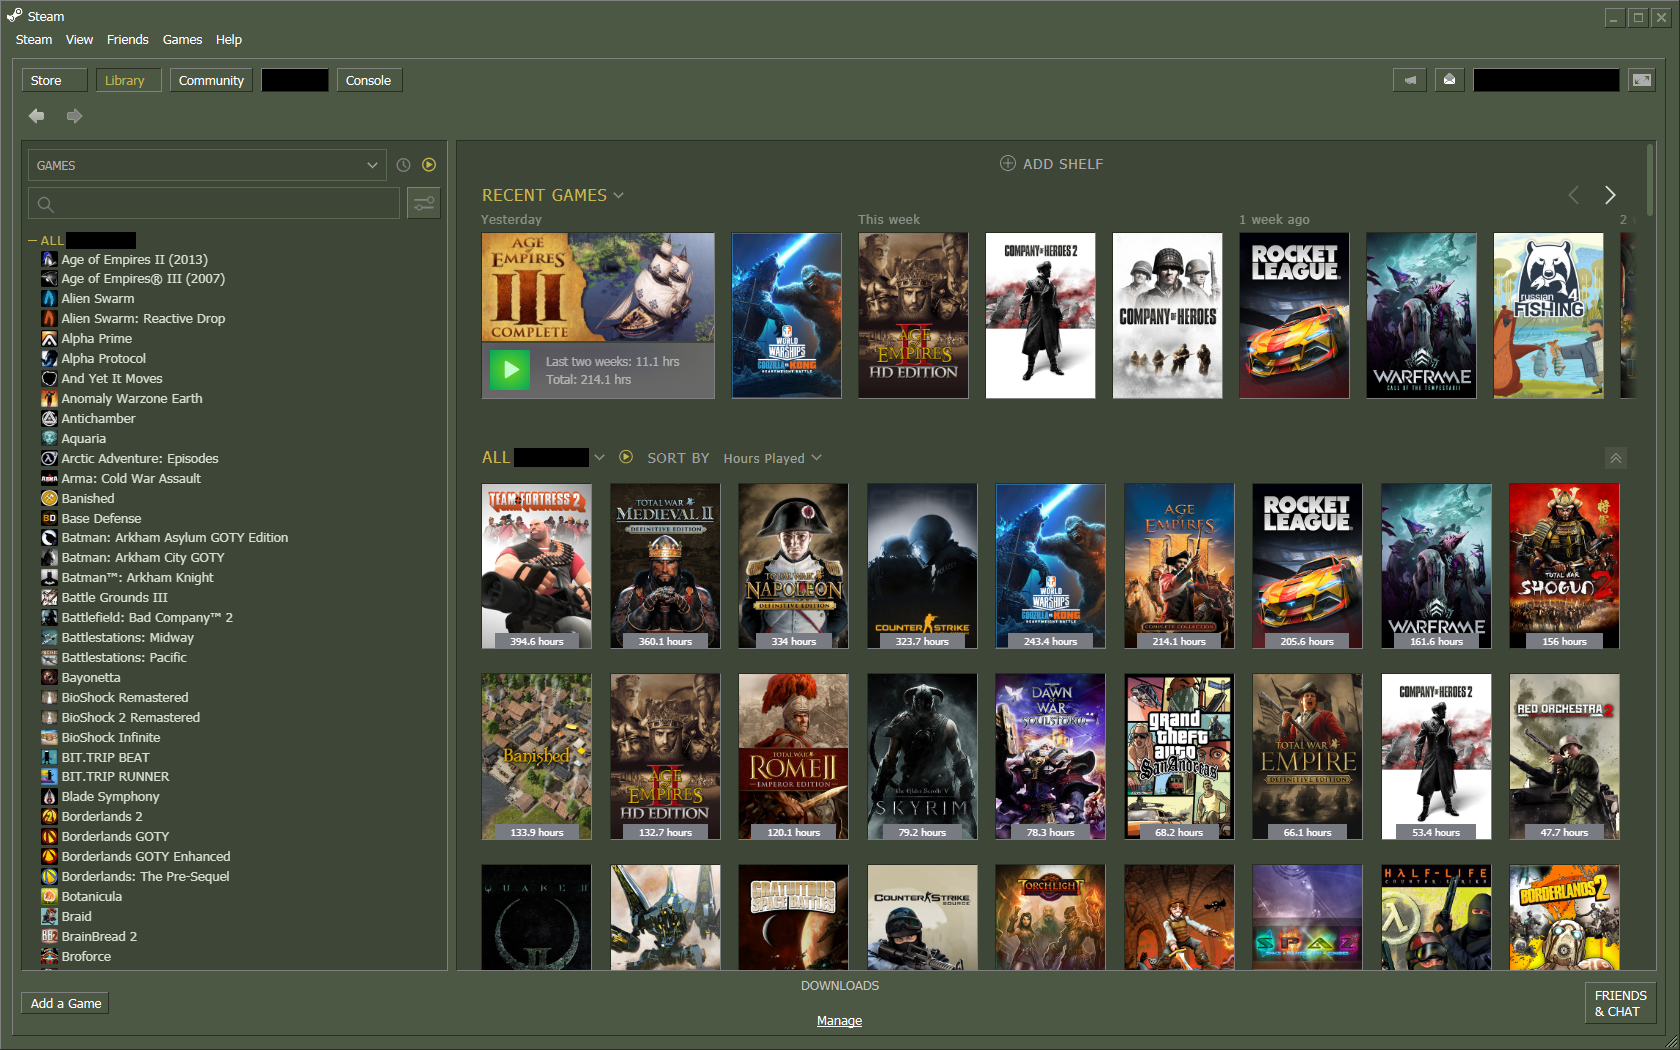
Task: Collapse the ALL games shelf with the arrows
Action: pos(1616,458)
